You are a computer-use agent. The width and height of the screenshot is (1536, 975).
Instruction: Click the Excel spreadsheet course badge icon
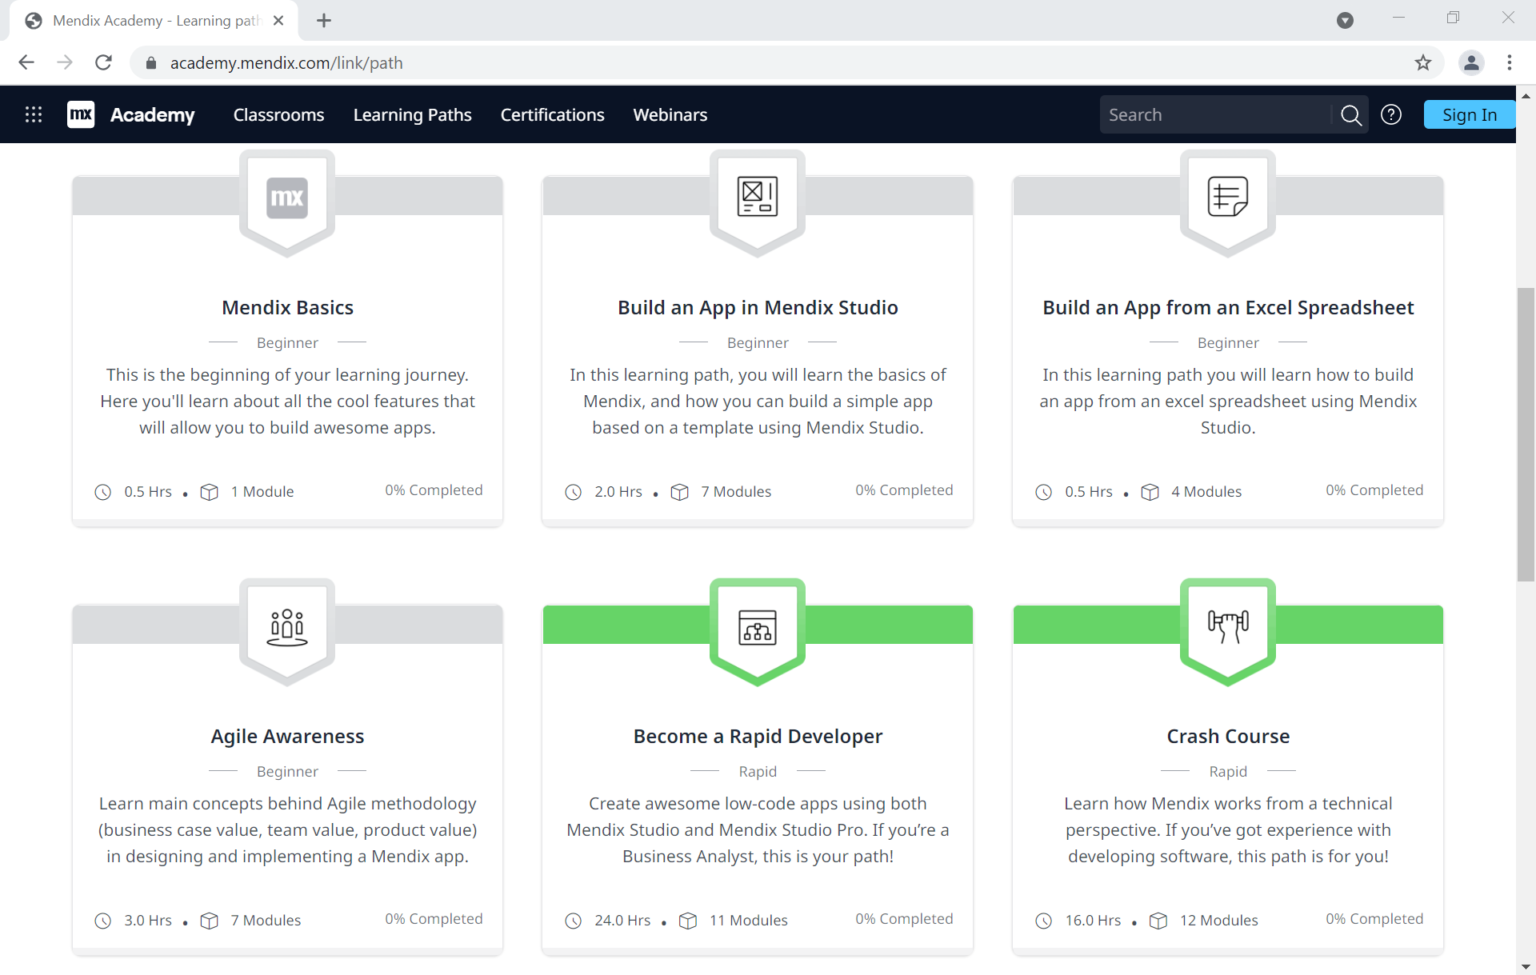coord(1227,197)
